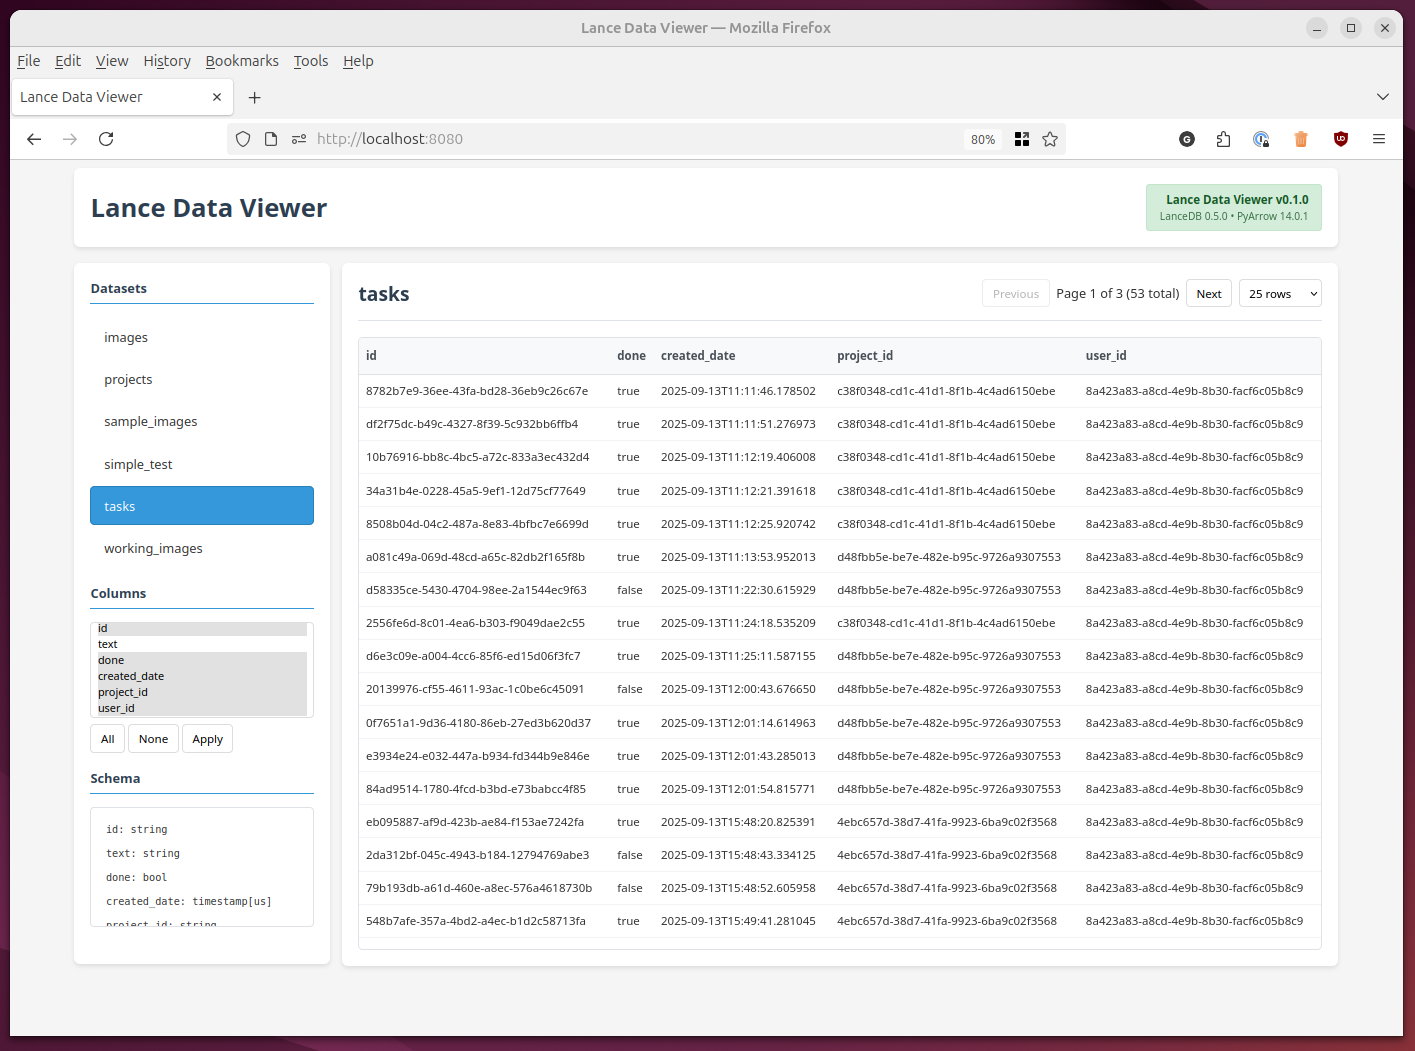
Task: Reload the page with the refresh icon
Action: 106,139
